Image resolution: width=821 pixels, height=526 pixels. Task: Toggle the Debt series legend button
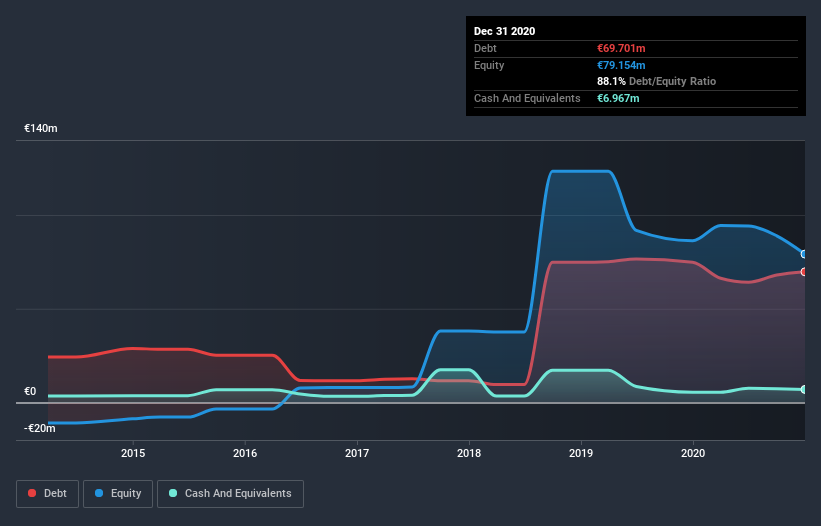point(48,494)
